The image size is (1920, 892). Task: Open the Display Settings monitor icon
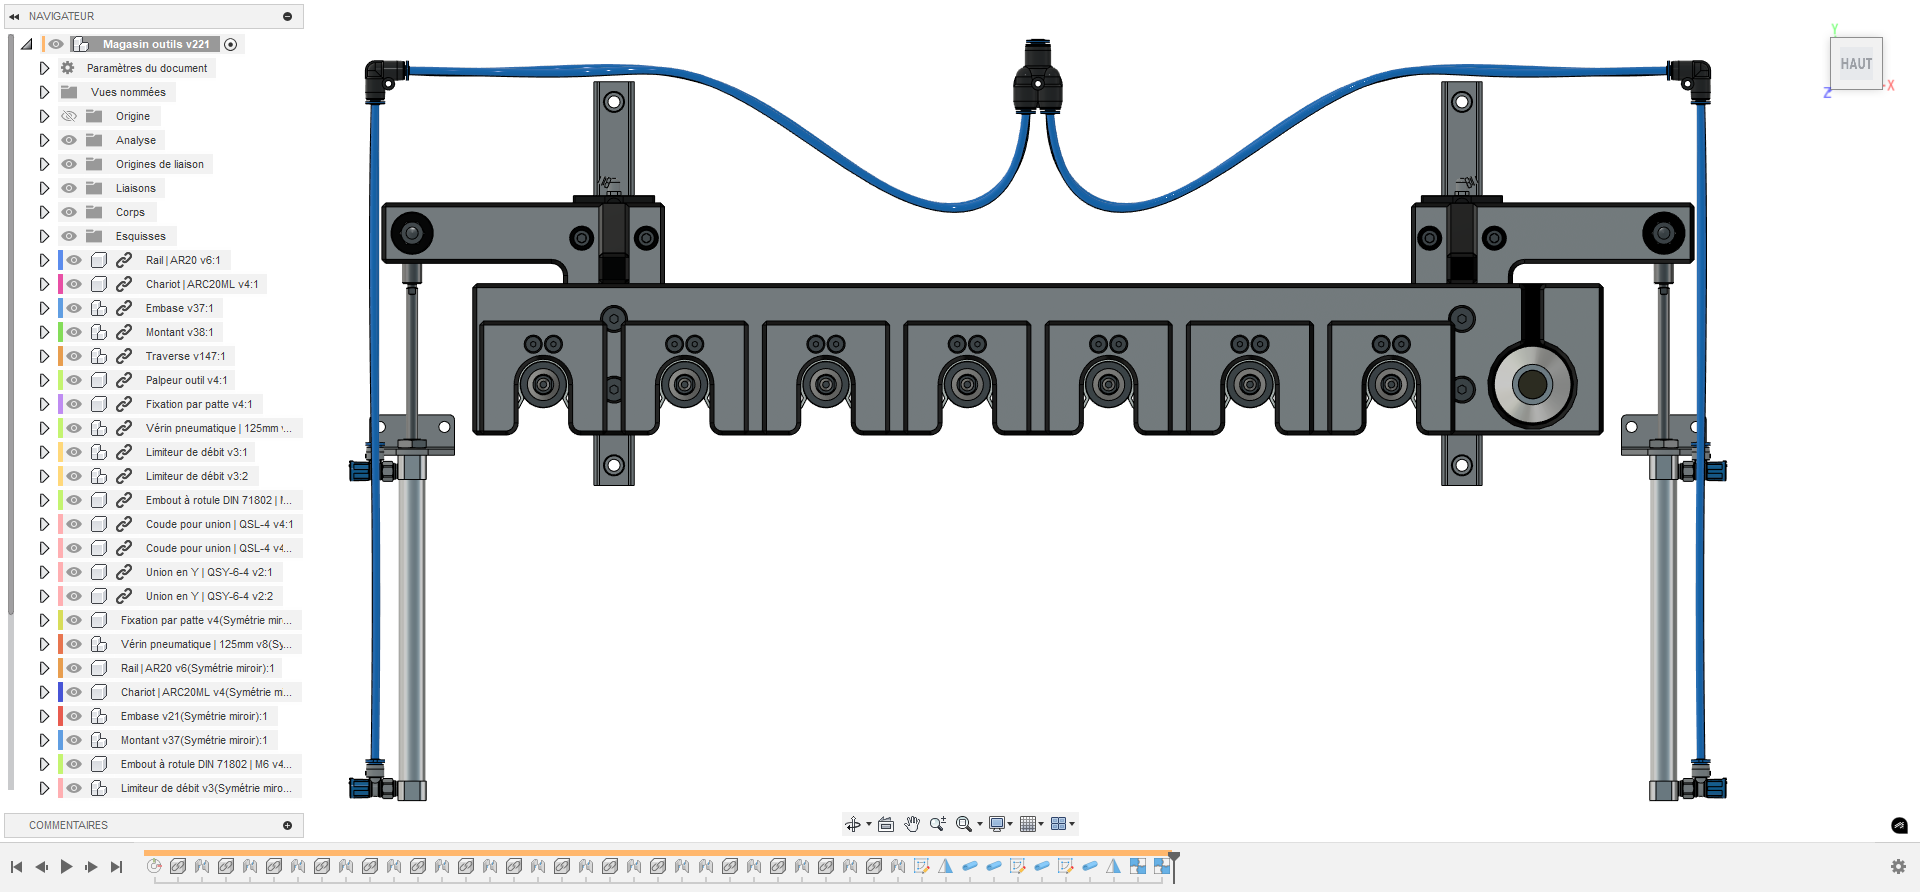(997, 824)
